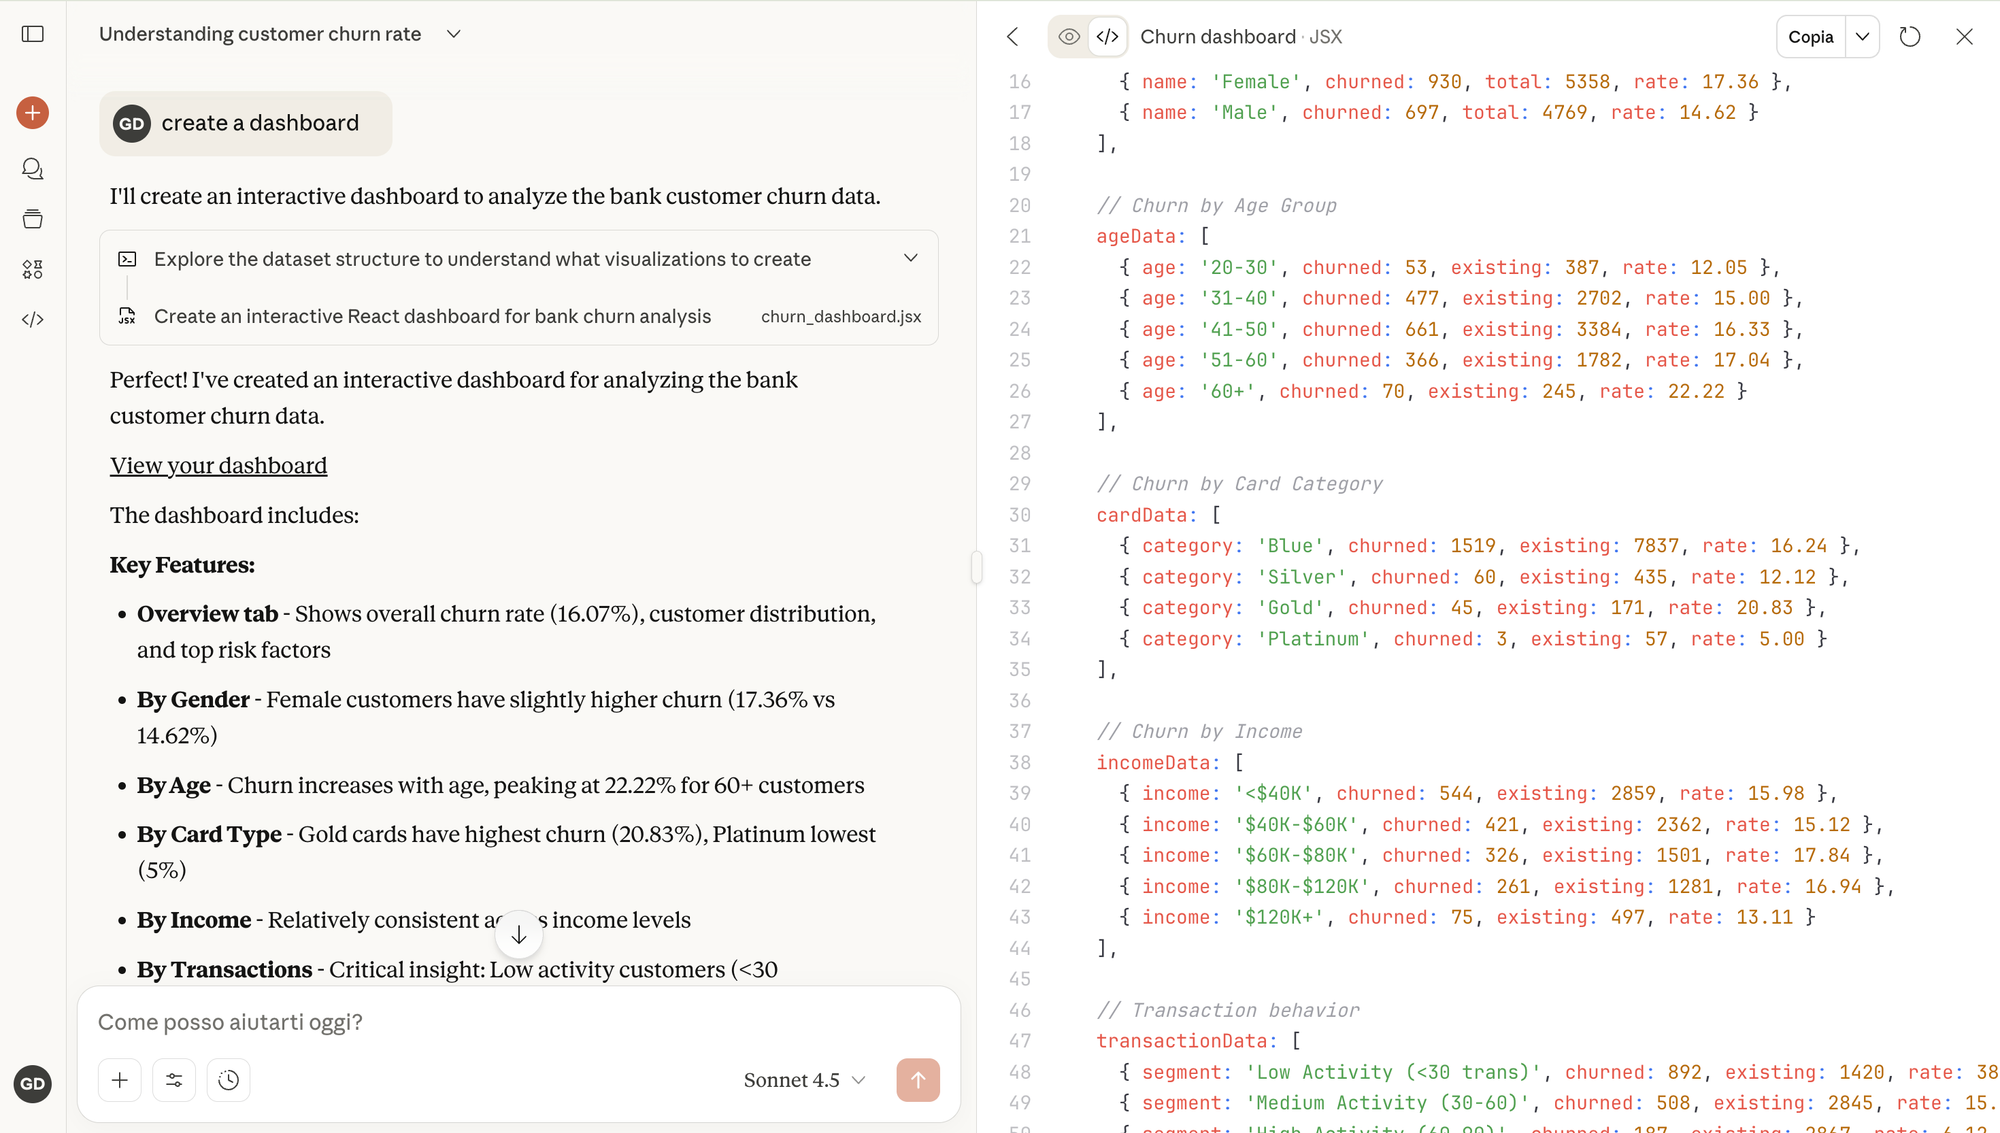Open the extended thinking clock icon

click(x=229, y=1080)
